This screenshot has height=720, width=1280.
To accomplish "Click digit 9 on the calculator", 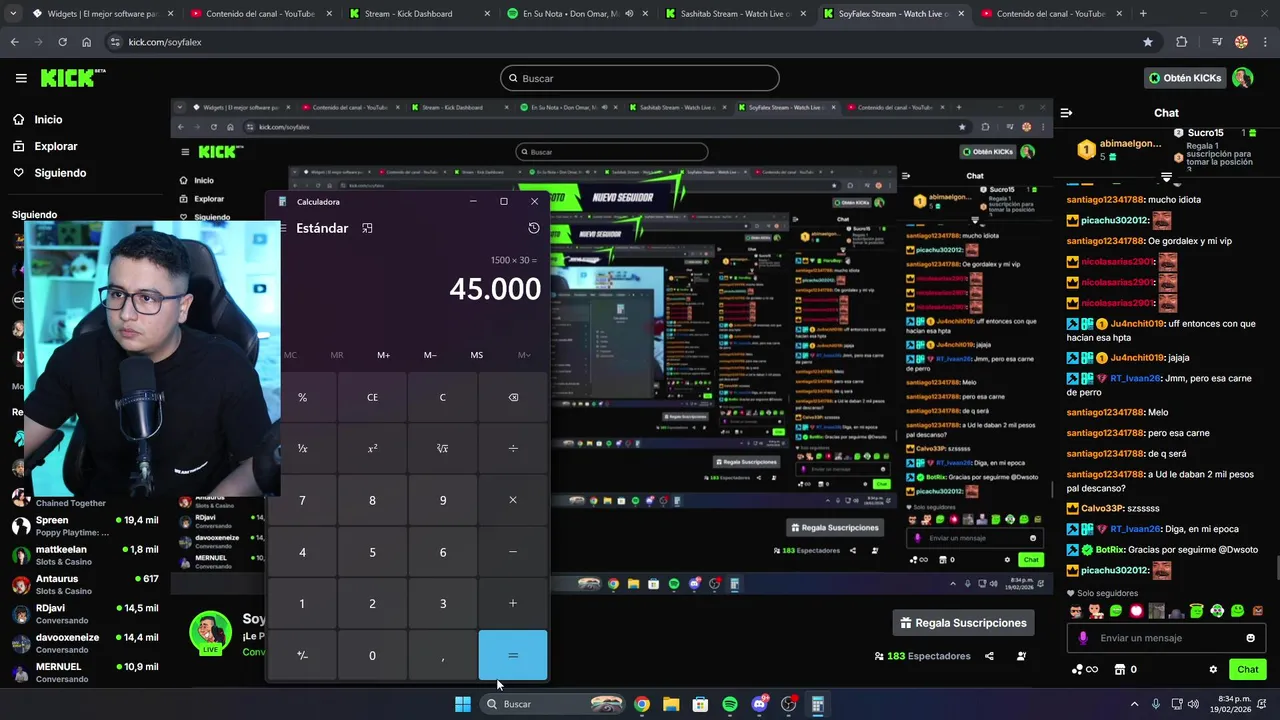I will tap(443, 500).
